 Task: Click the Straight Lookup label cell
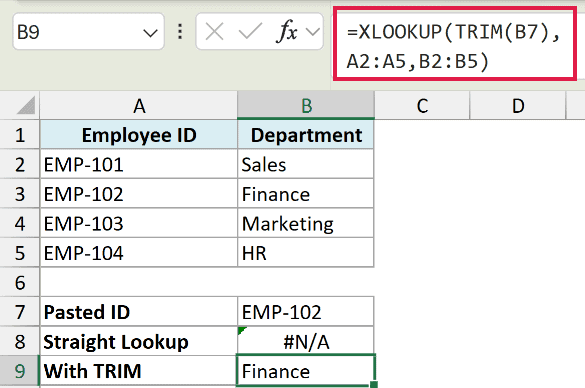pos(139,341)
